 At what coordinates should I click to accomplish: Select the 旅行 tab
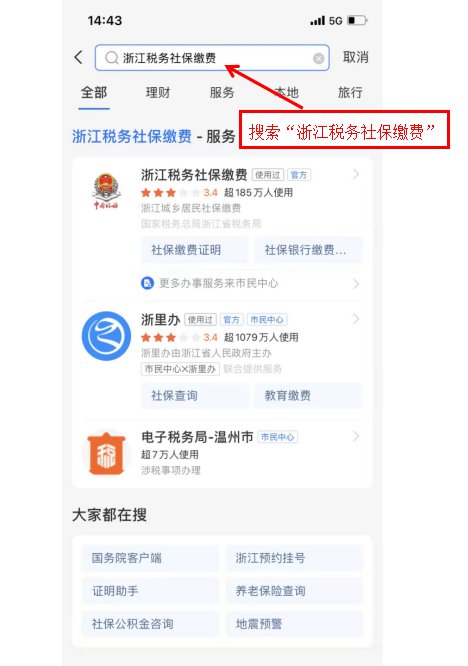coord(350,92)
